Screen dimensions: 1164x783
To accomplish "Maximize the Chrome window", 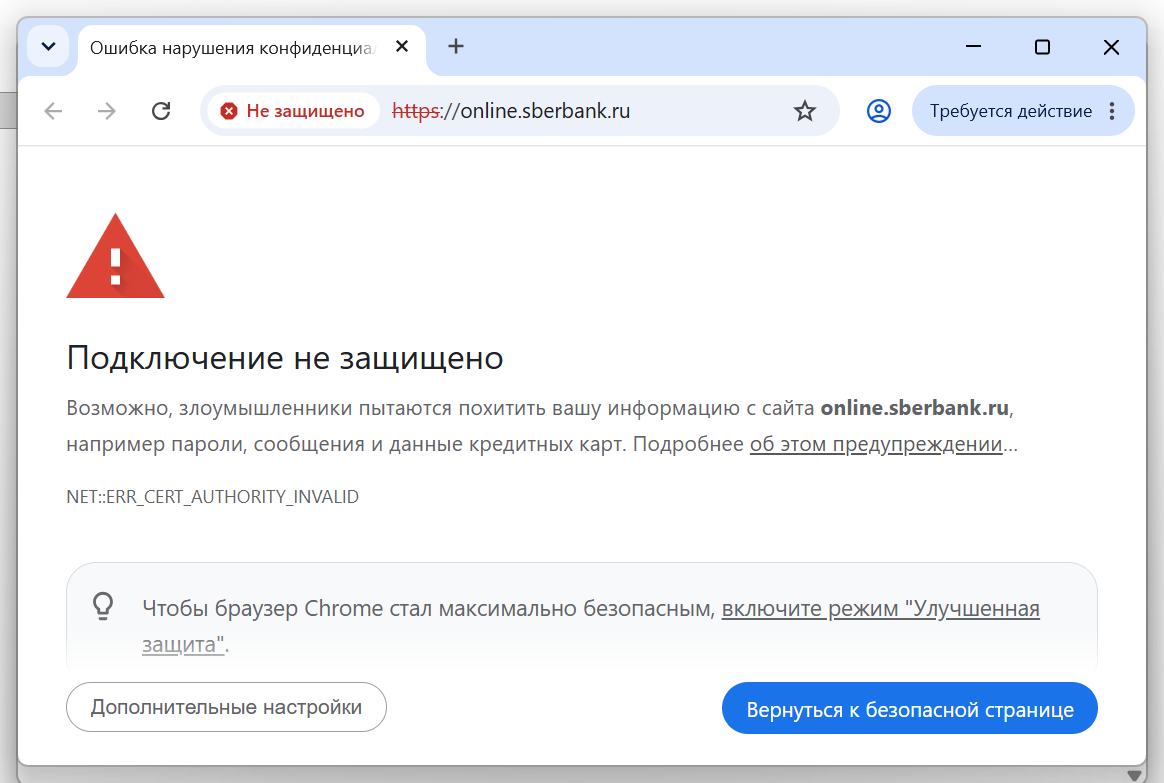I will coord(1042,47).
